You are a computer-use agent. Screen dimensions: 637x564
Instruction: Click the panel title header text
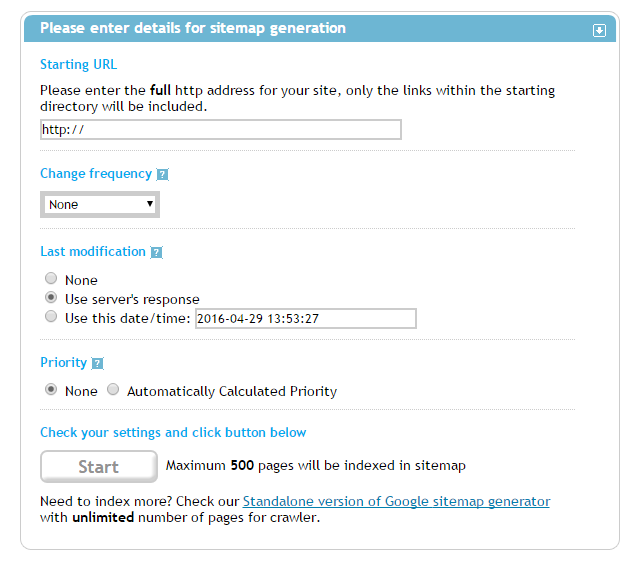click(x=193, y=28)
